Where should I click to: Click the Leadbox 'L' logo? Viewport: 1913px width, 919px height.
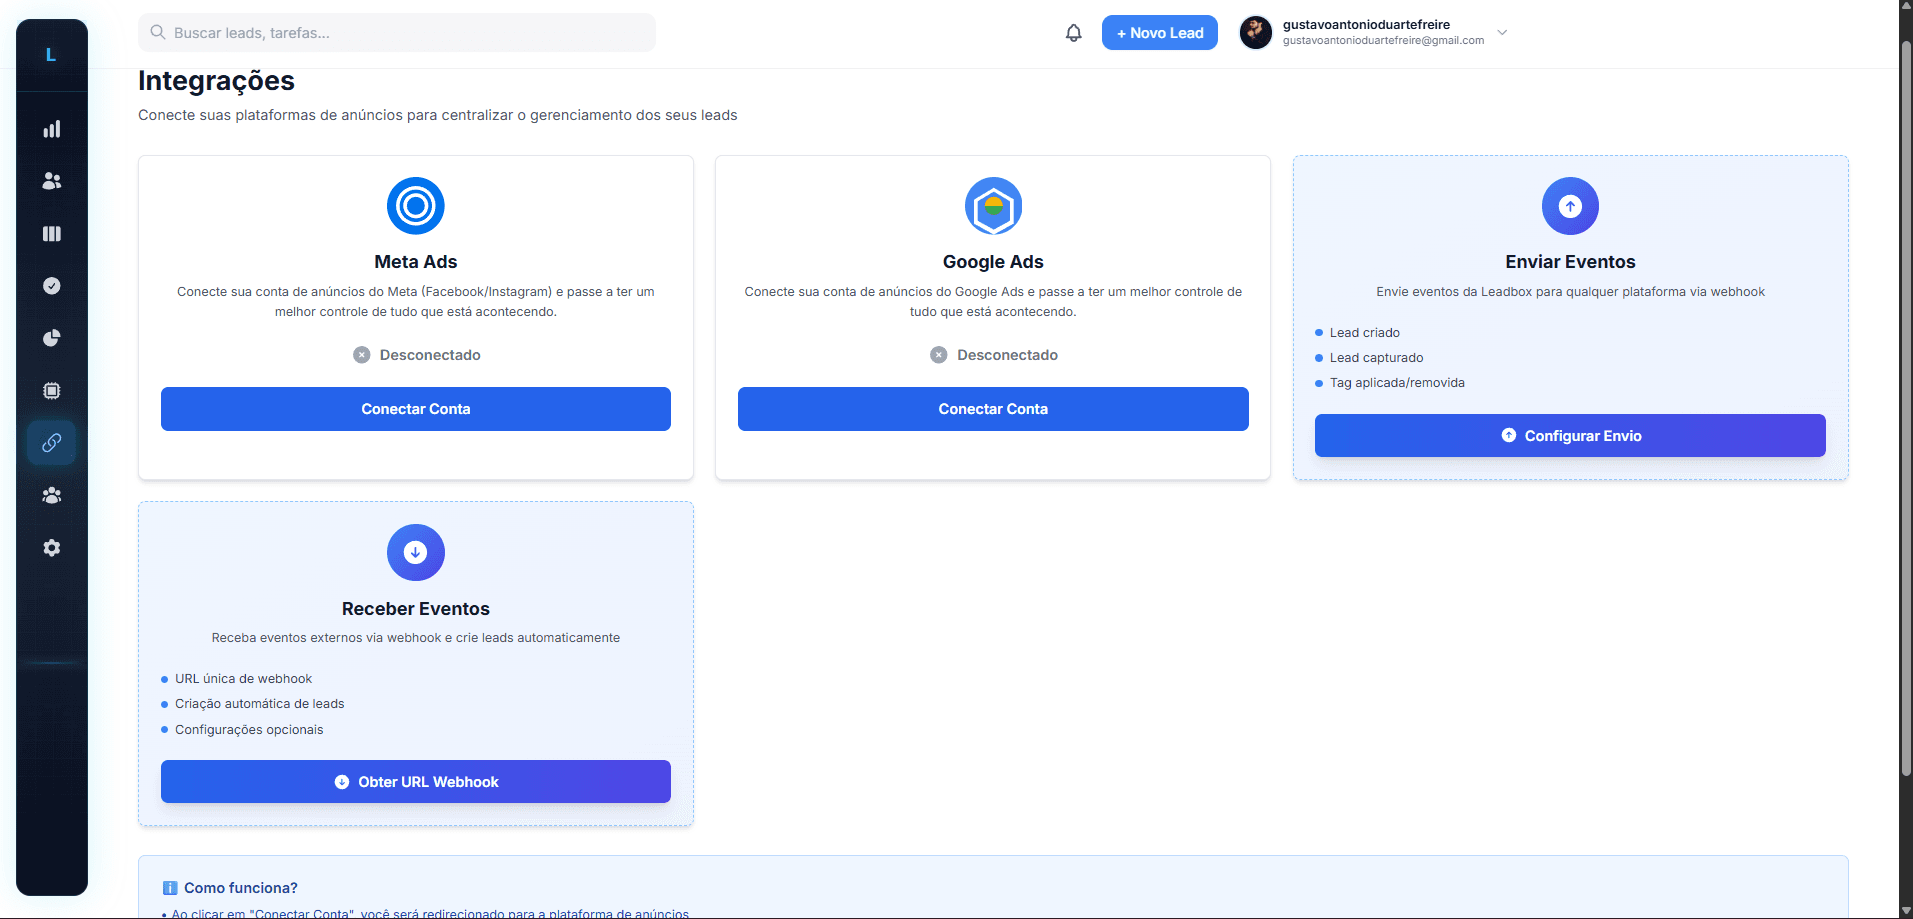click(51, 55)
